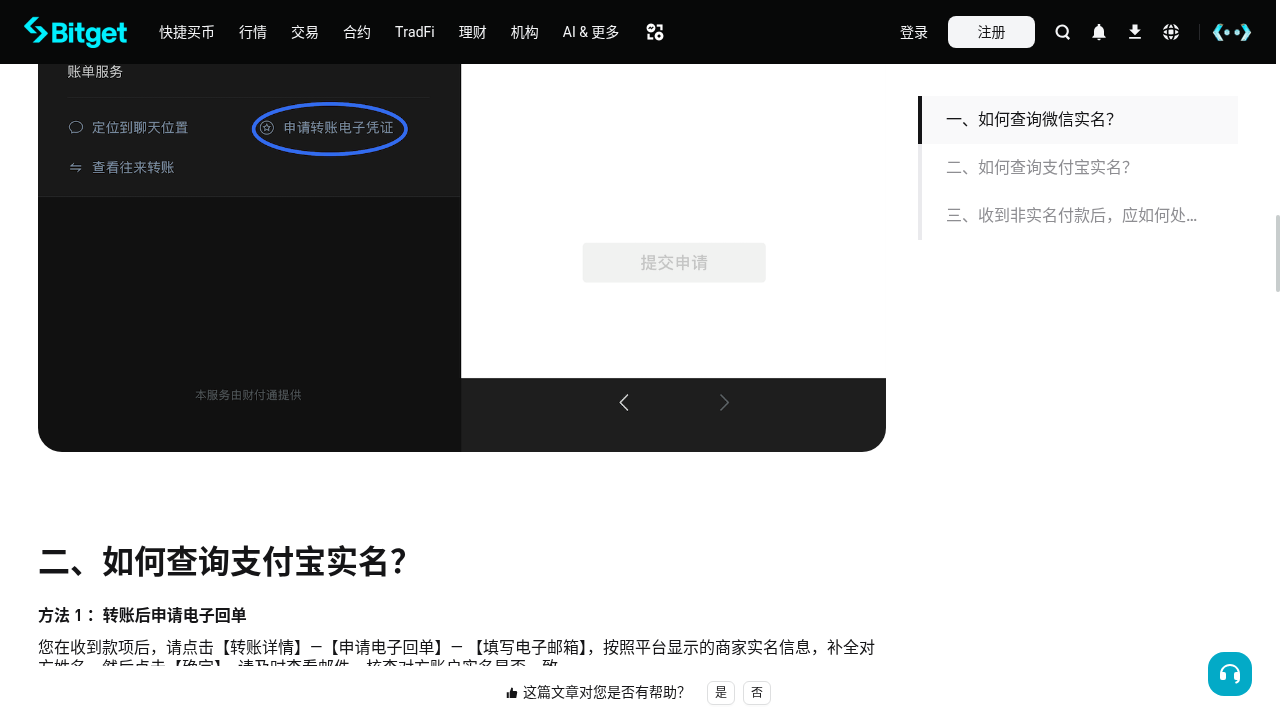The width and height of the screenshot is (1280, 720).
Task: Click the text 方法 1： 转账后申请电子回单
Action: (x=142, y=616)
